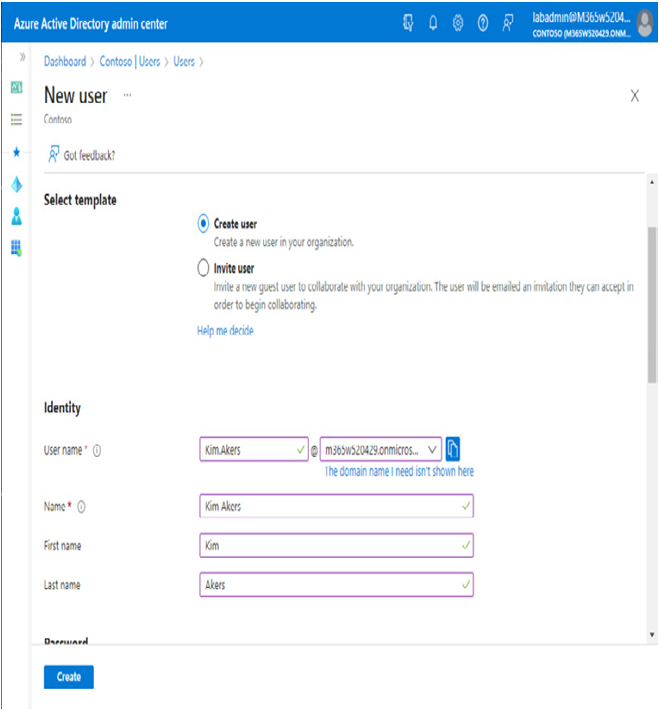Open All services list icon in sidebar

click(x=16, y=119)
